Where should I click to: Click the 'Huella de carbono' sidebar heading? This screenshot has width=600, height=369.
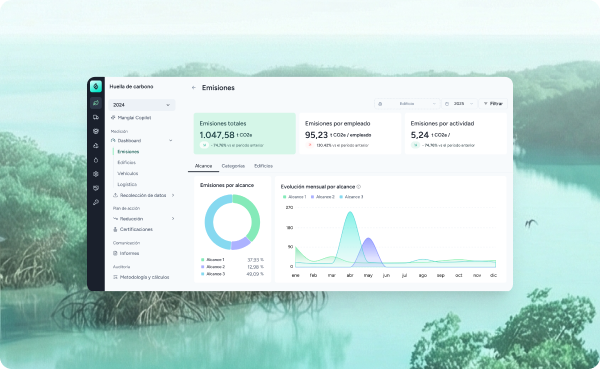tap(131, 87)
